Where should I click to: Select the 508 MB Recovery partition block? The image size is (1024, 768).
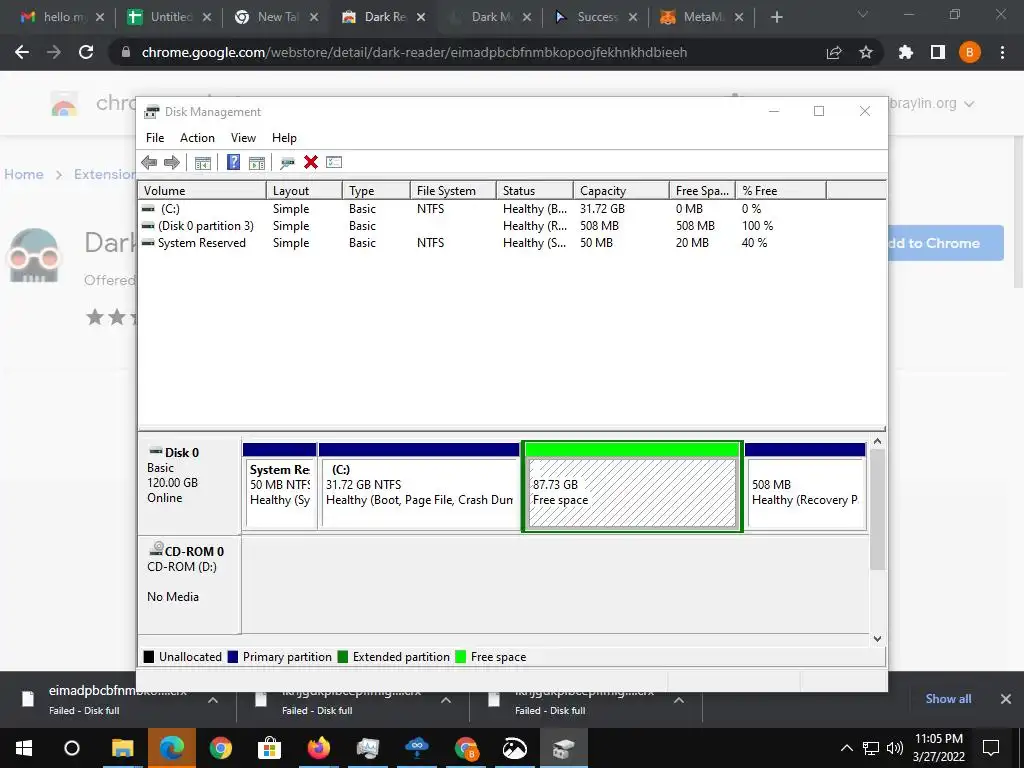click(805, 486)
